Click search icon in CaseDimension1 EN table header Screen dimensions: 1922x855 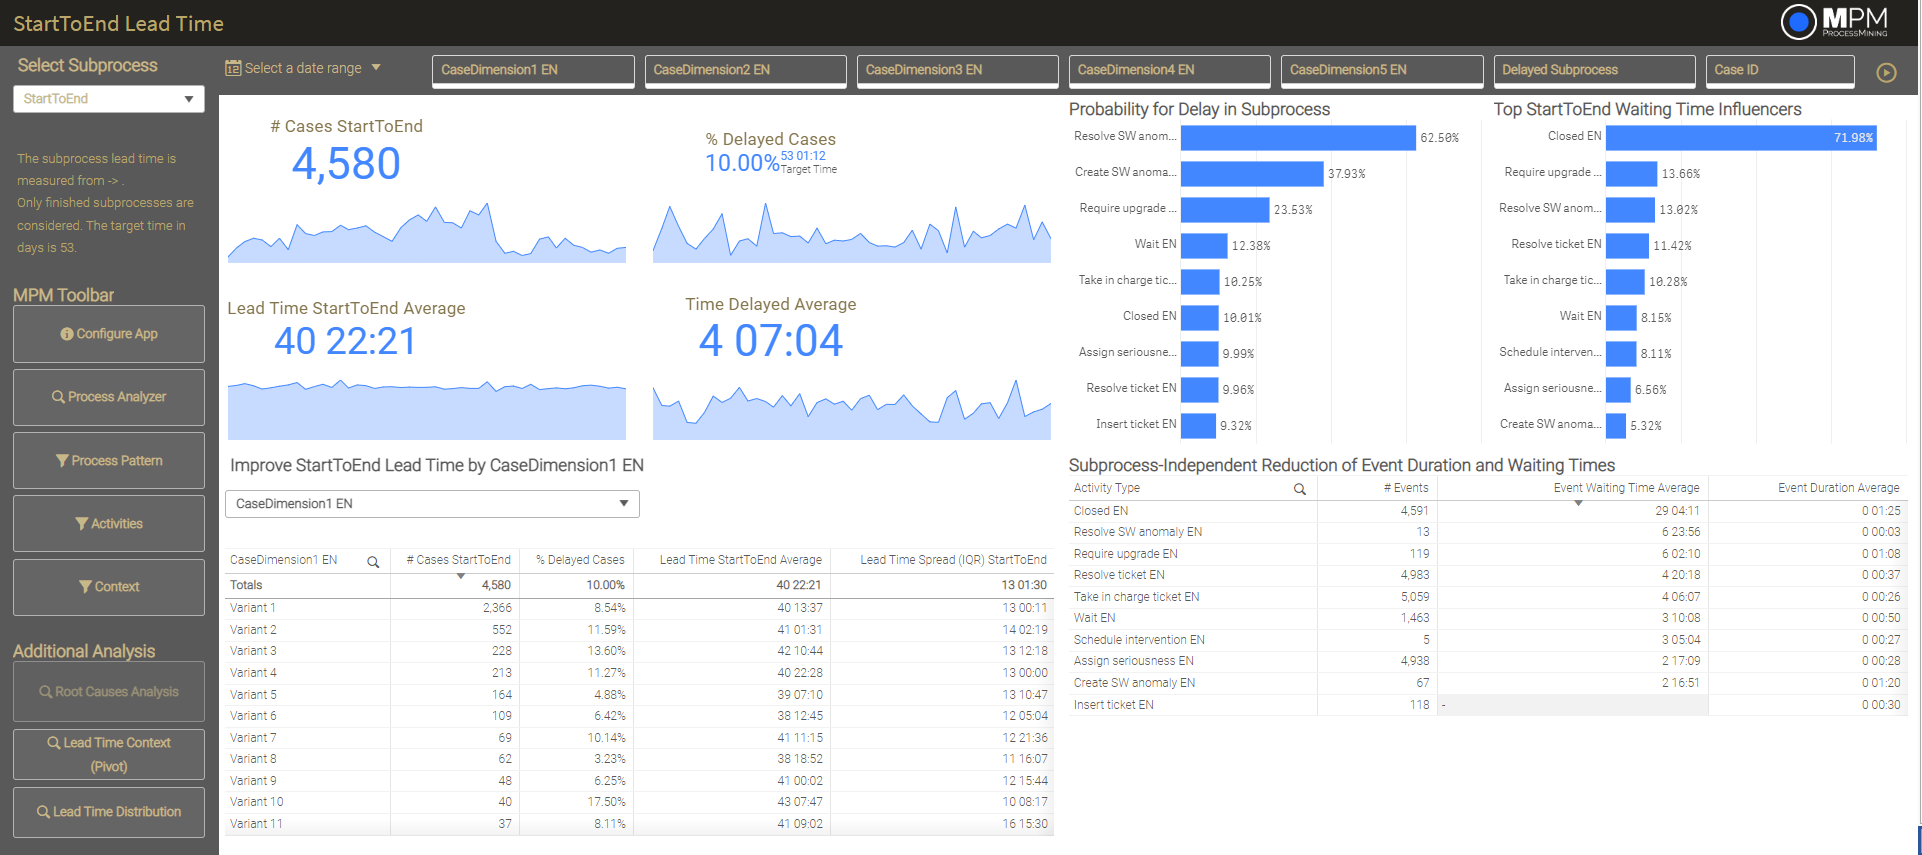point(373,561)
